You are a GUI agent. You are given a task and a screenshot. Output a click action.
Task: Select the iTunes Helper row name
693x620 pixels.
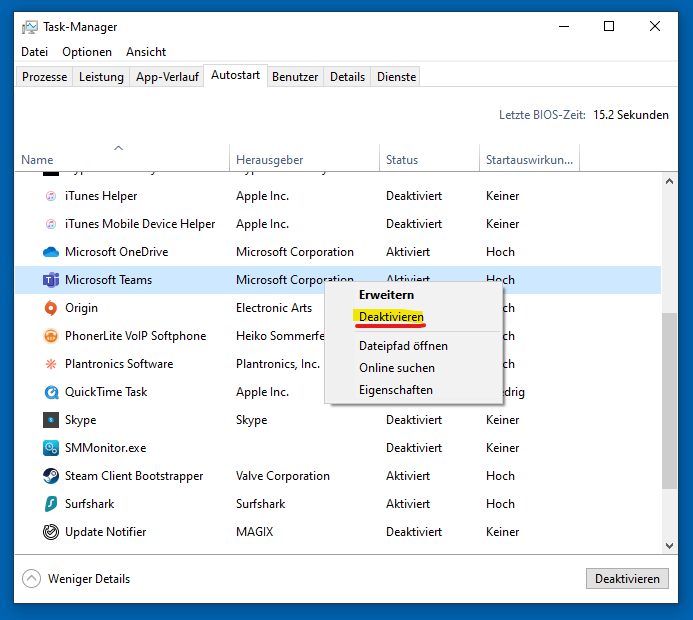pos(101,196)
